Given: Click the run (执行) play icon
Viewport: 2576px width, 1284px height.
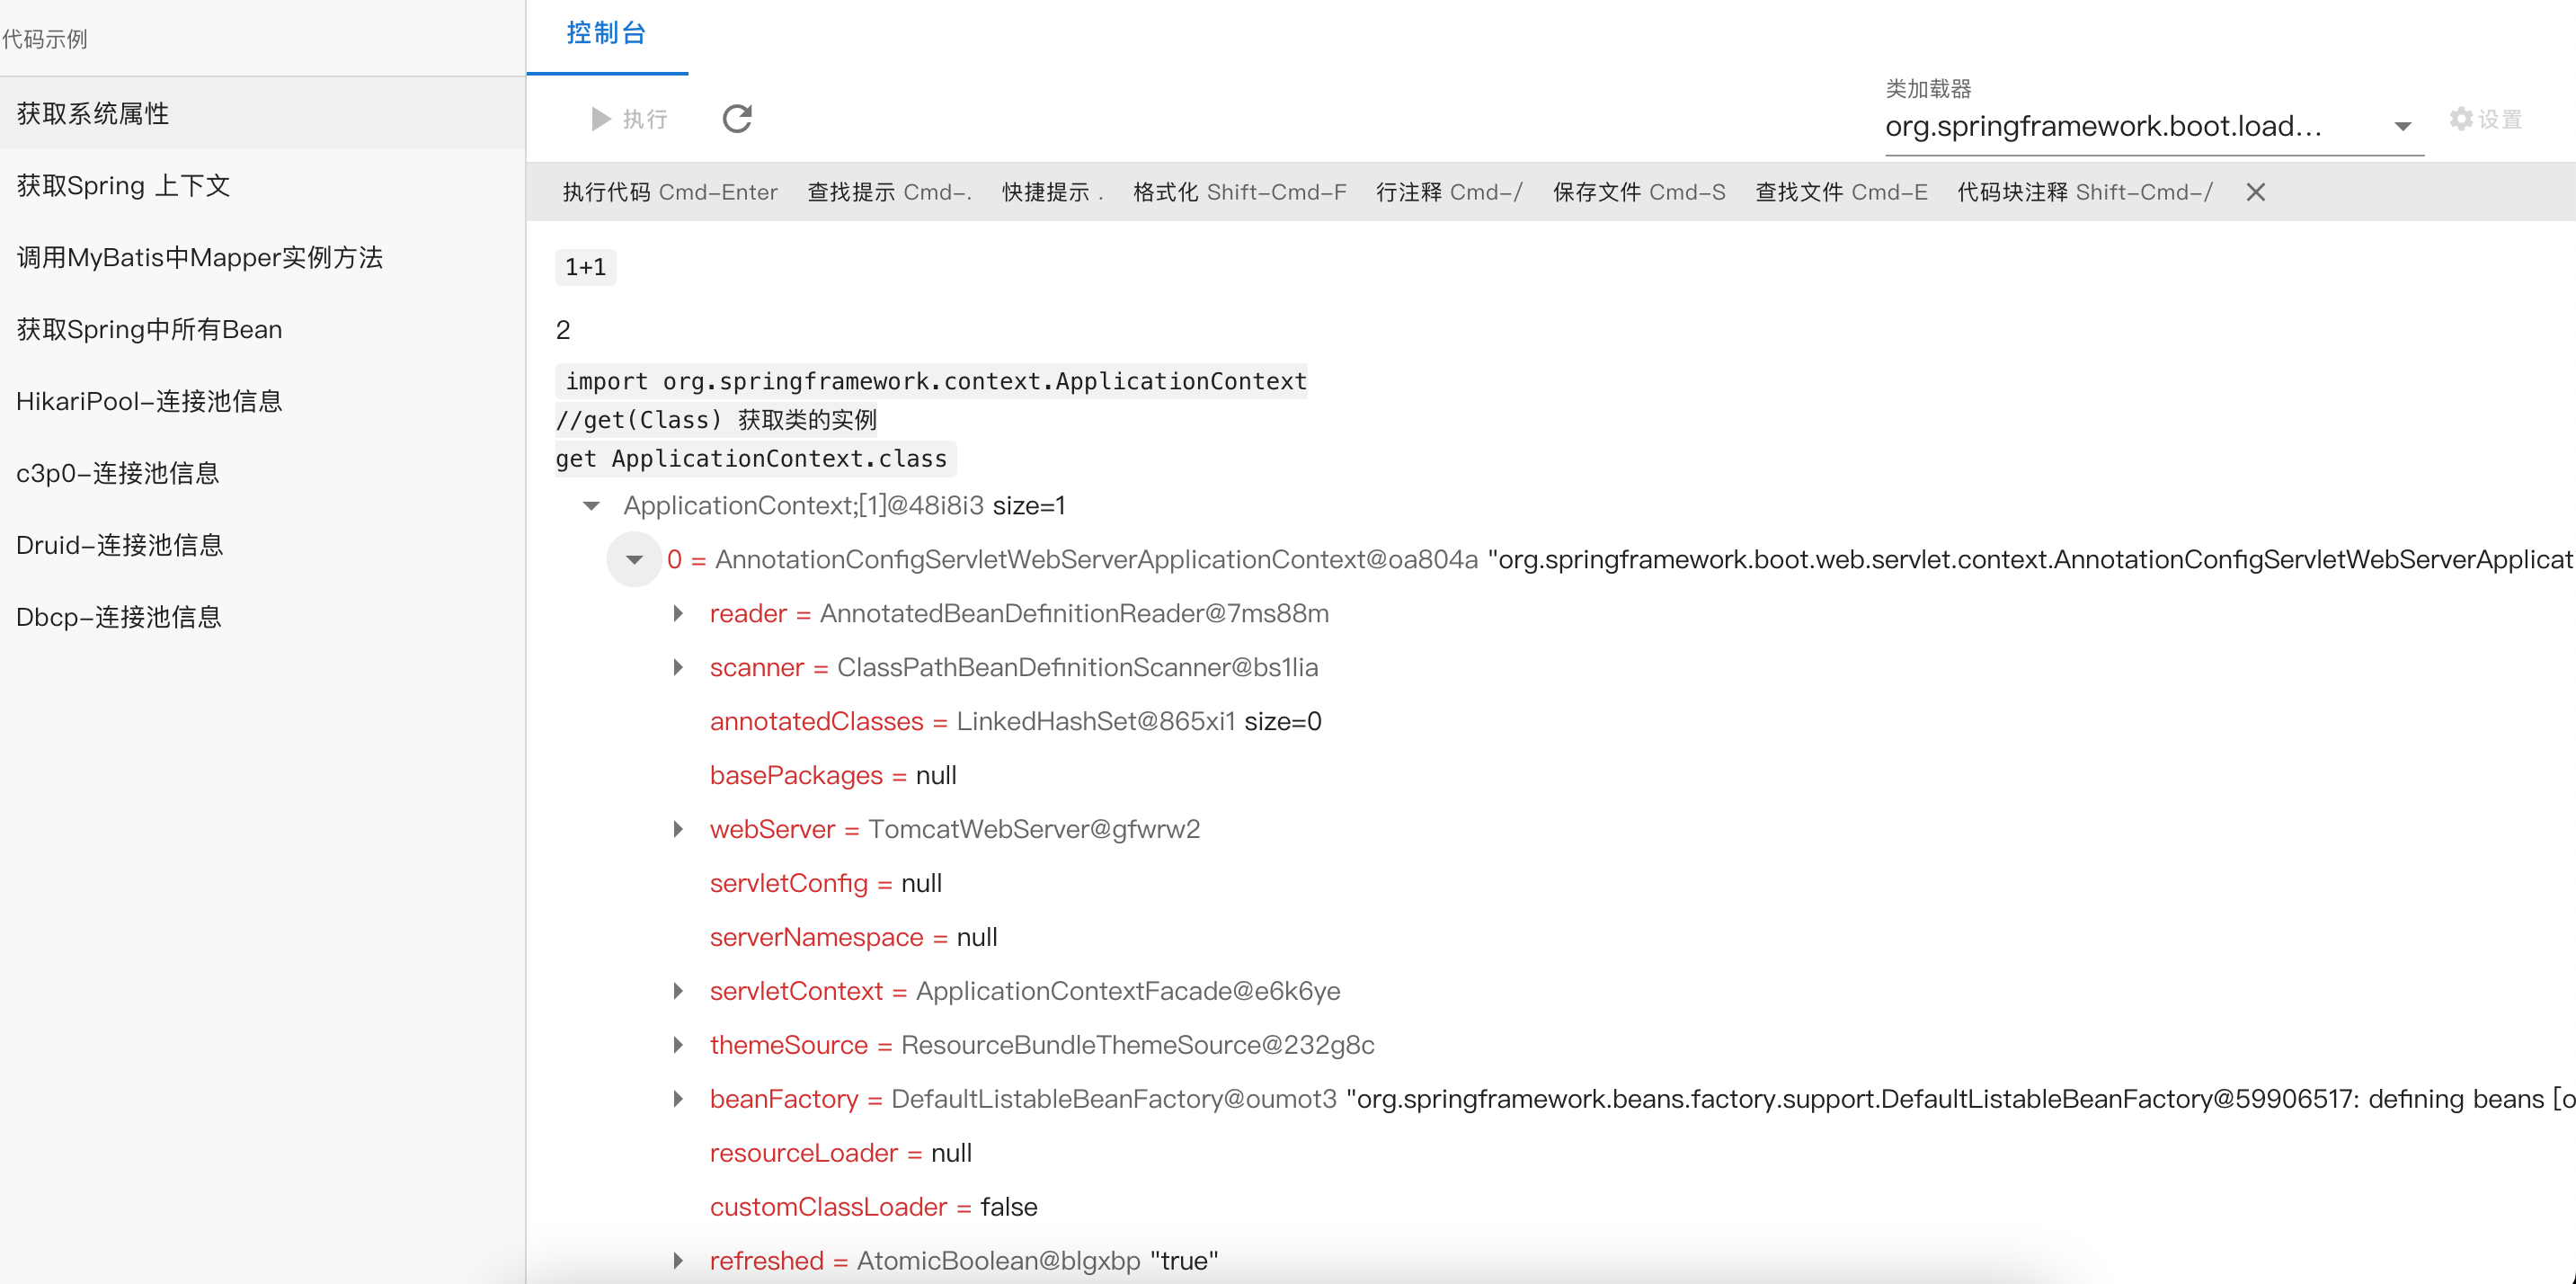Looking at the screenshot, I should [x=601, y=119].
